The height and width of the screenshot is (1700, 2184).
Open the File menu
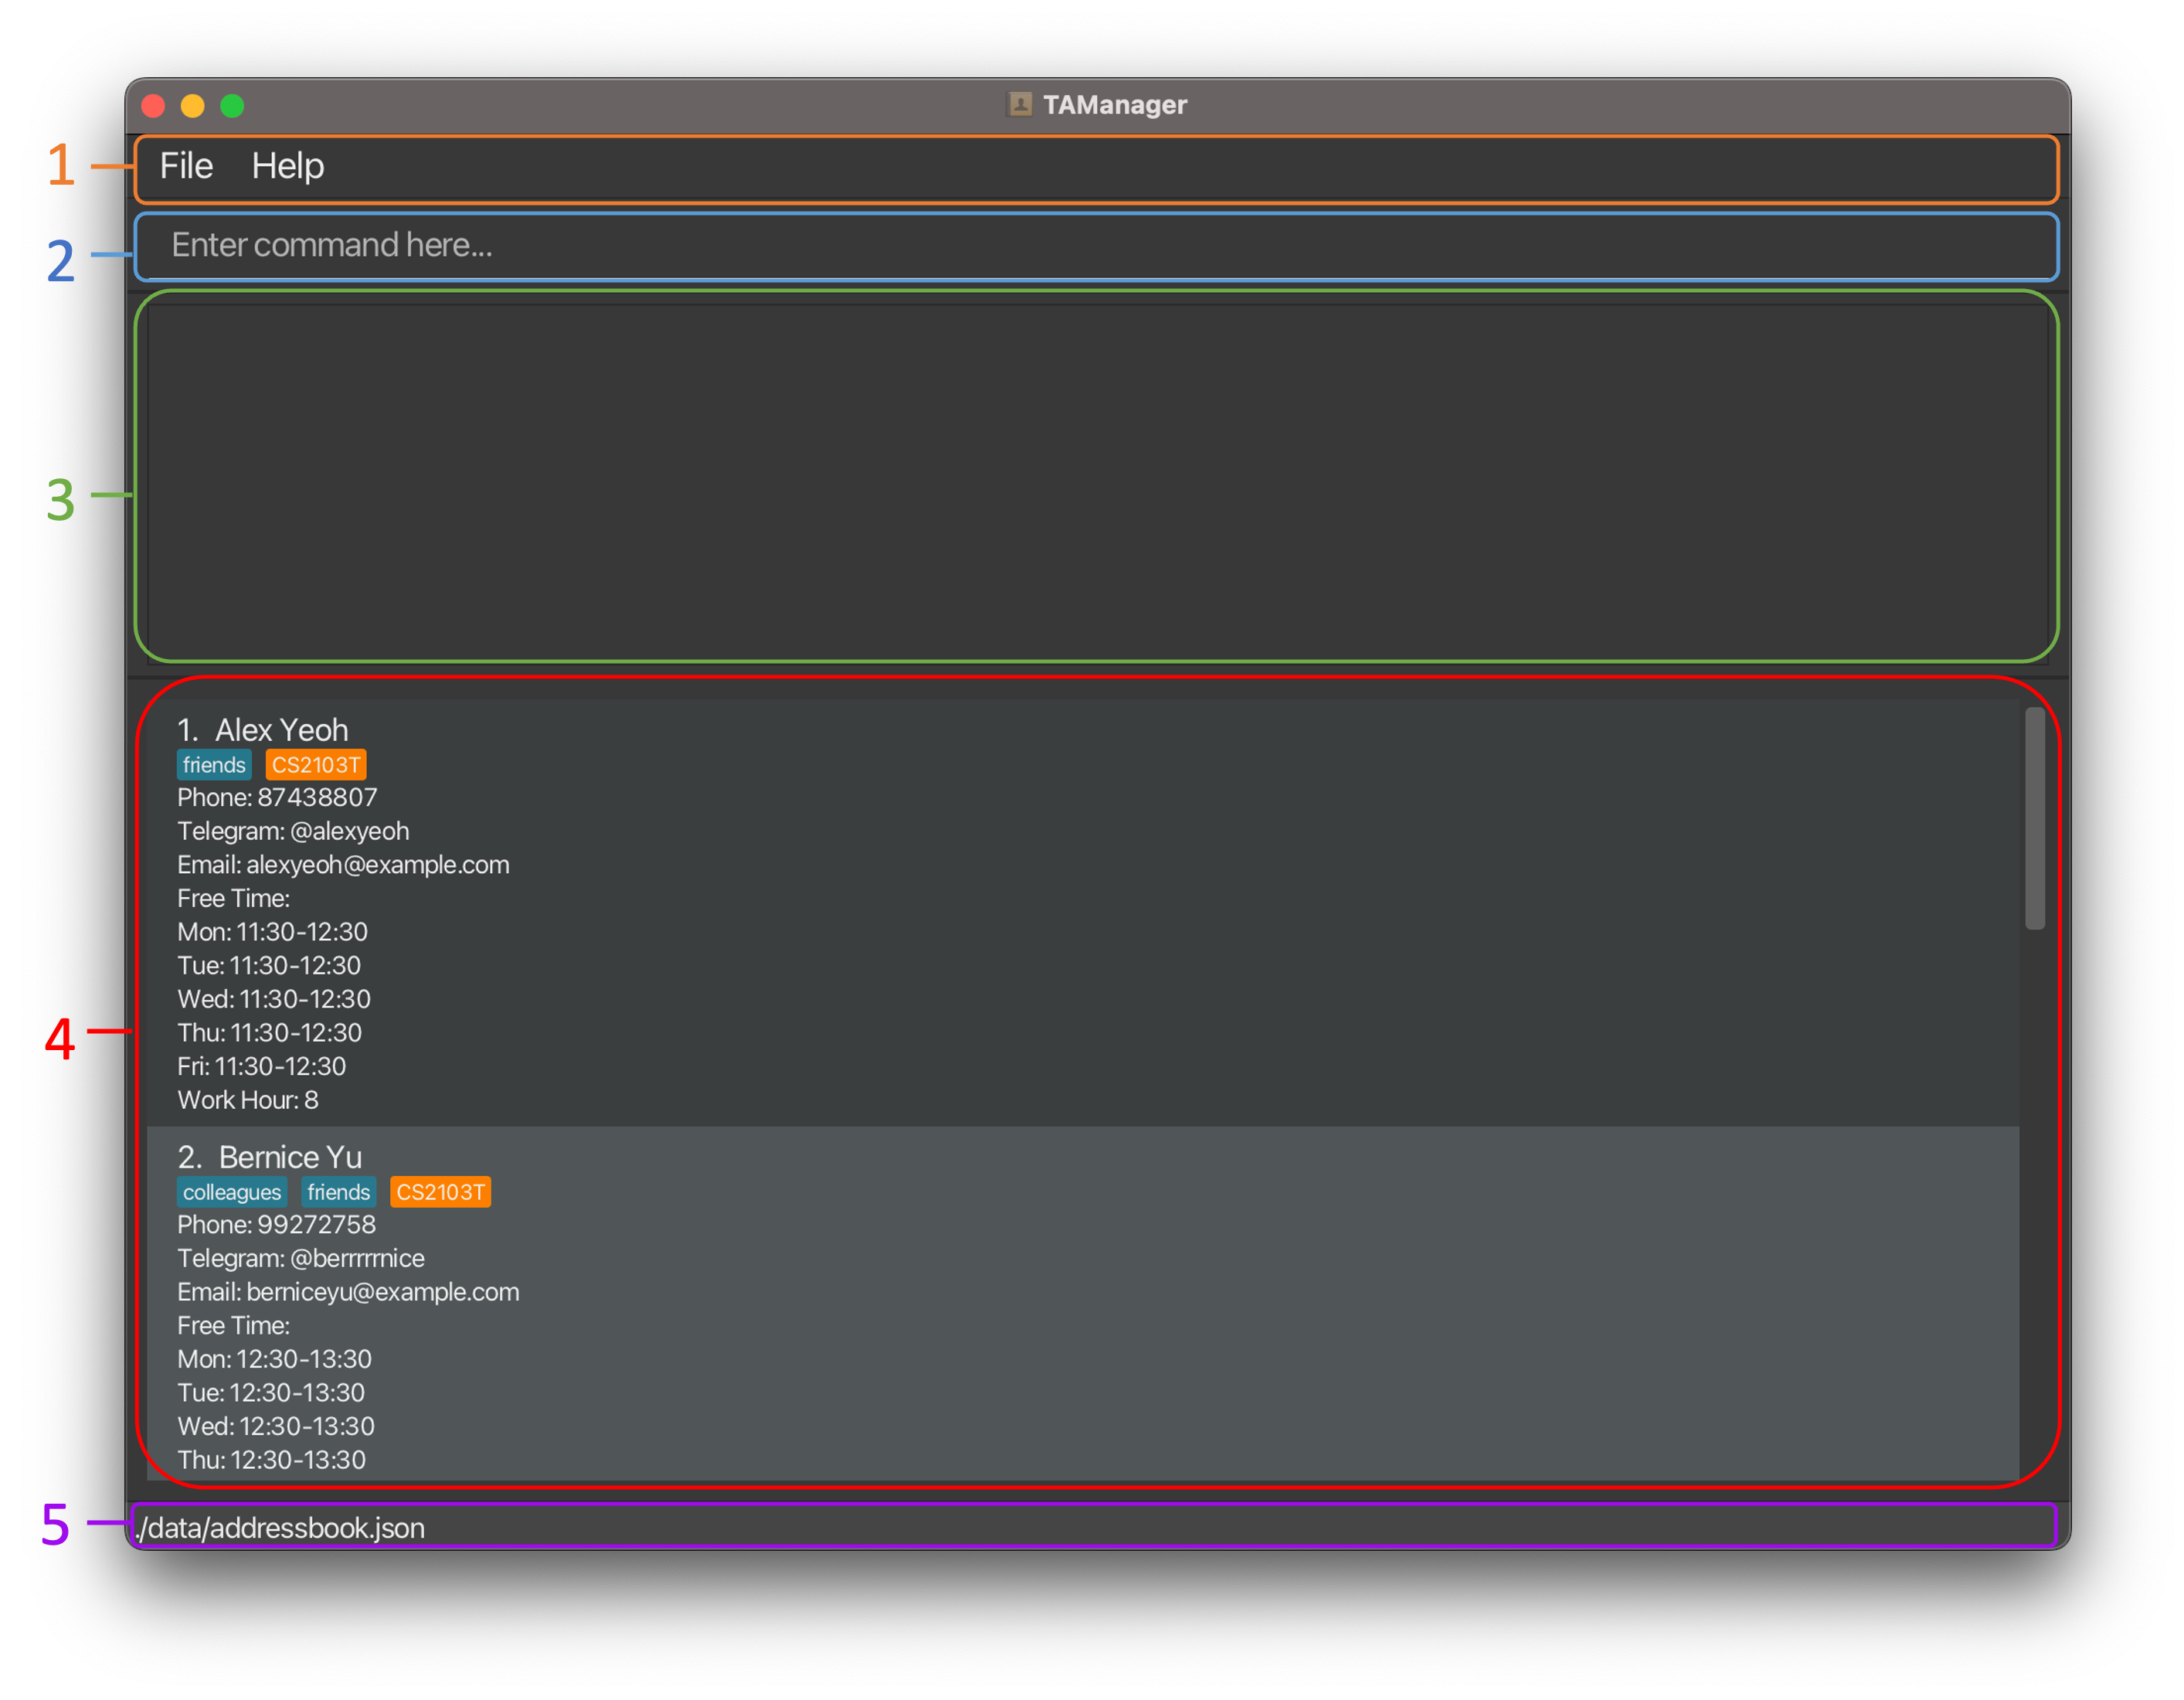(186, 166)
